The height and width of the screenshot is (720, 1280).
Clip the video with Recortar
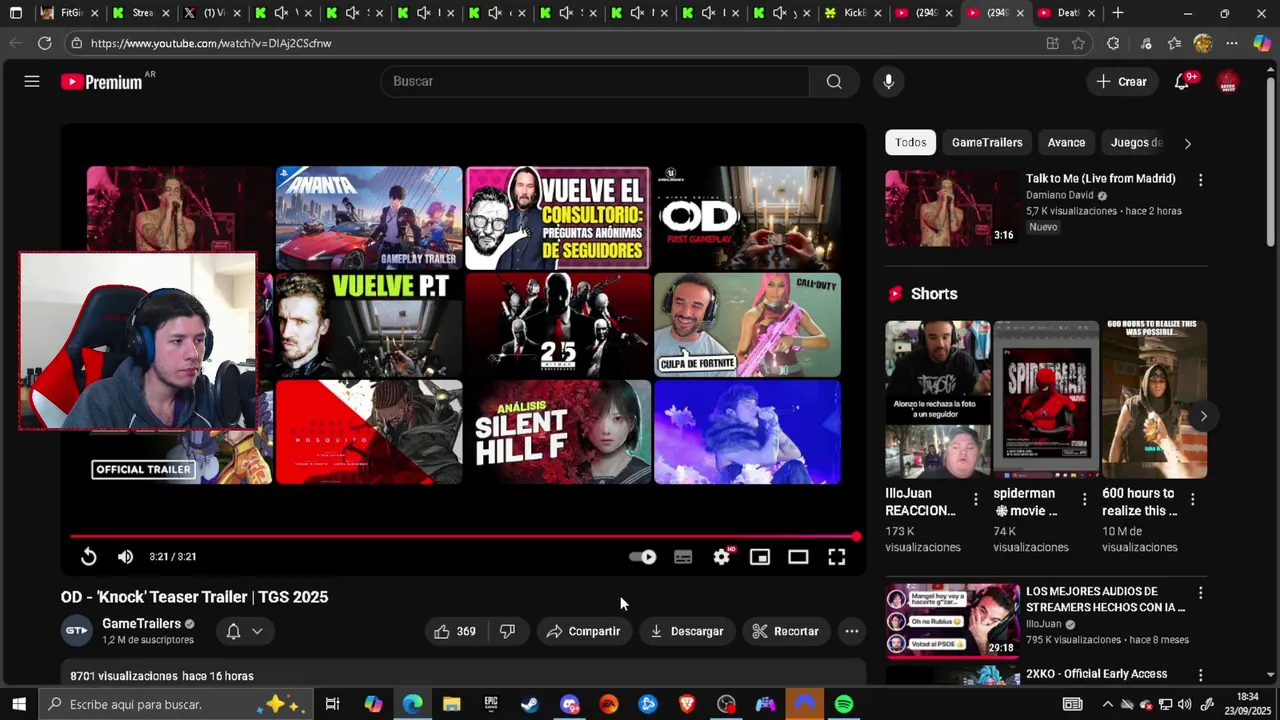[x=785, y=631]
